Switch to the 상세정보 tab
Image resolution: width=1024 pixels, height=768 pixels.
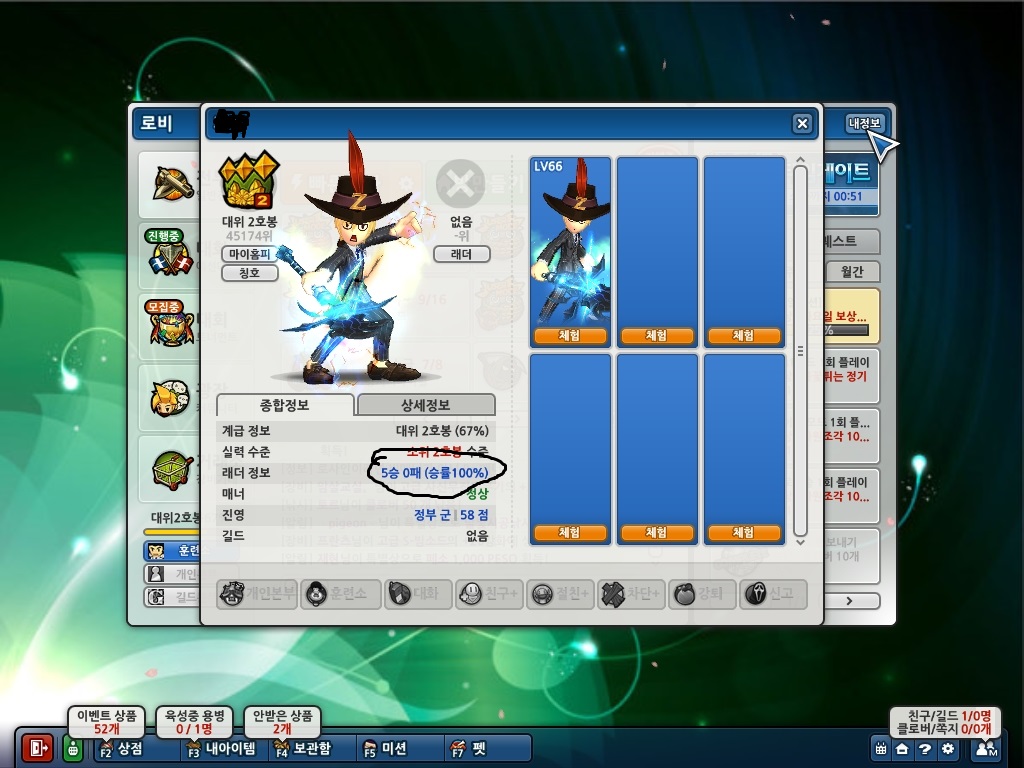(x=426, y=405)
